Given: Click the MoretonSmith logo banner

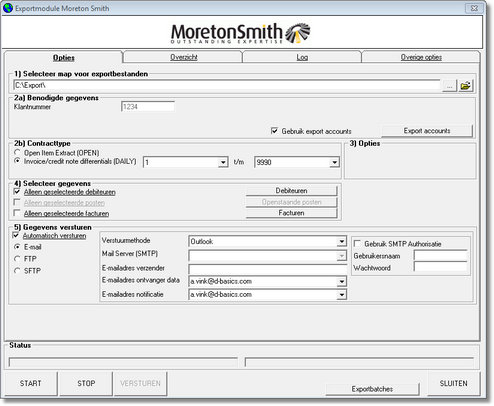Looking at the screenshot, I should 241,33.
